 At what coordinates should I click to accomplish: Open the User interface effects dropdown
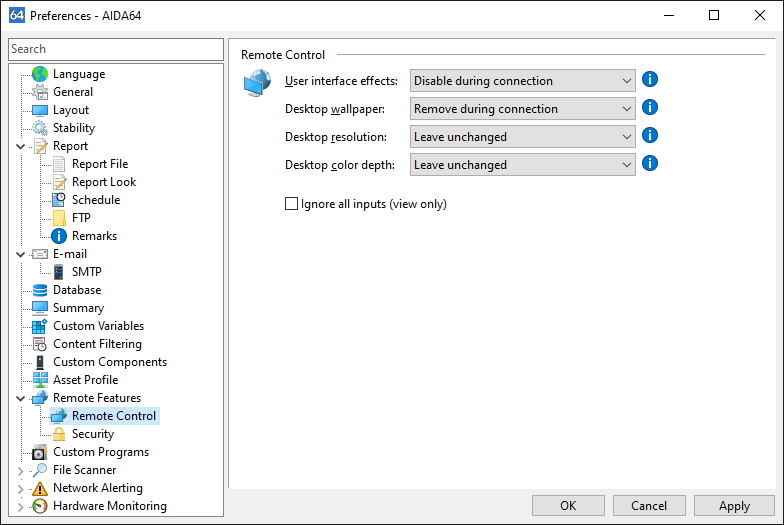[x=522, y=80]
